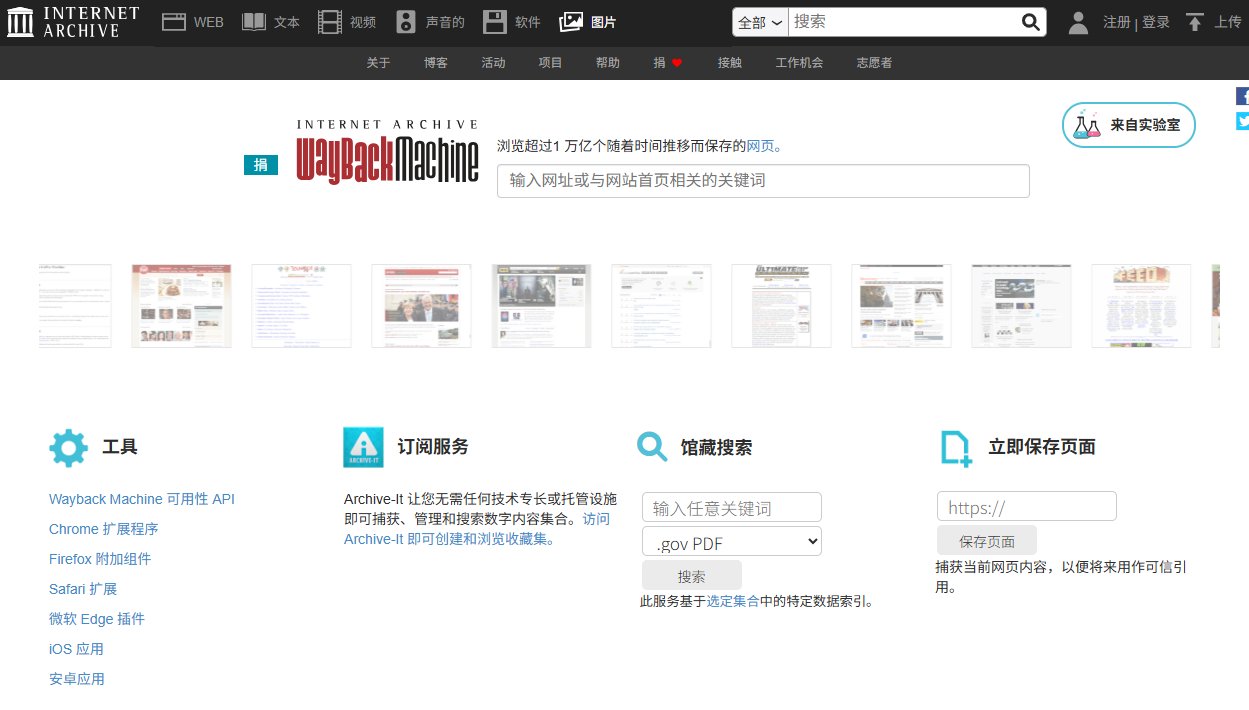Open the iOS 应用 link
Screen dimensions: 1249x710
point(76,649)
